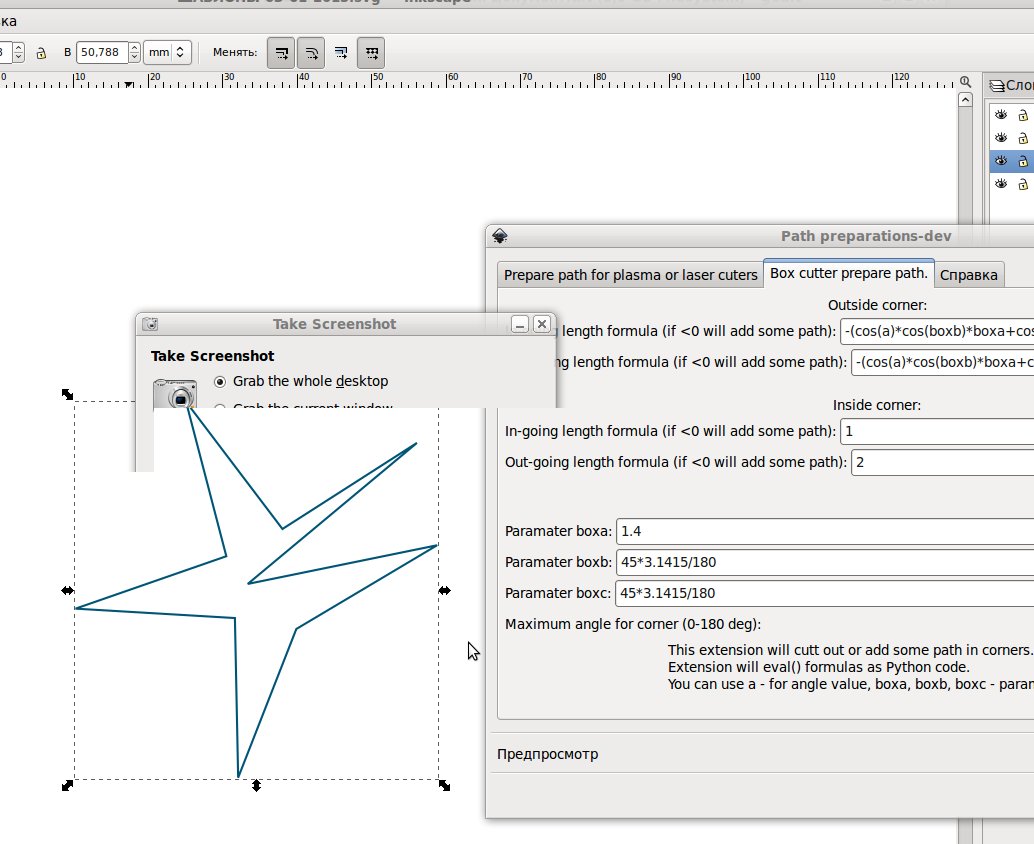Click Outside corner out-going formula field
Viewport: 1034px width, 844px height.
click(x=943, y=362)
